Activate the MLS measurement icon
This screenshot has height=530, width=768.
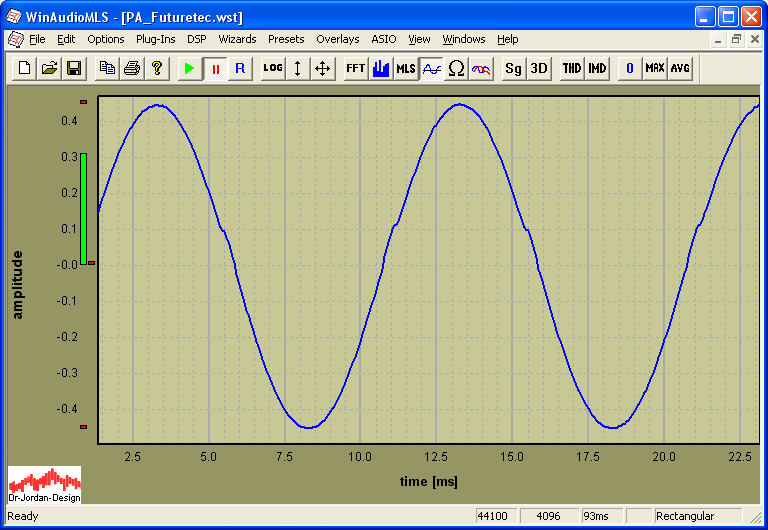pyautogui.click(x=406, y=68)
